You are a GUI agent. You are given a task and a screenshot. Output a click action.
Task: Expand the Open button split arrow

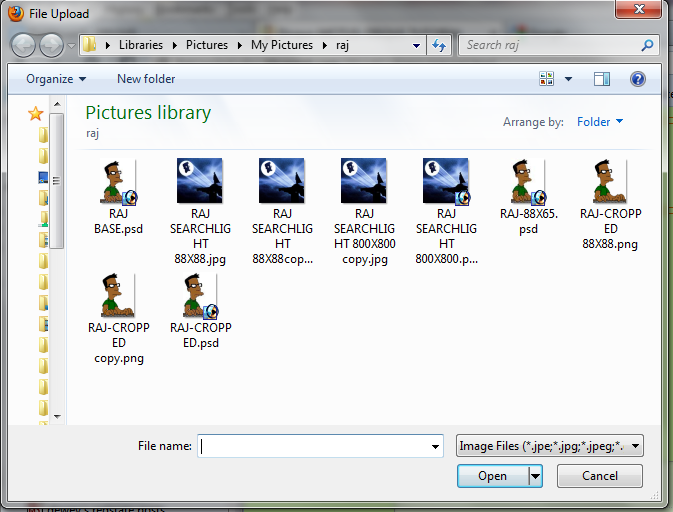(535, 476)
